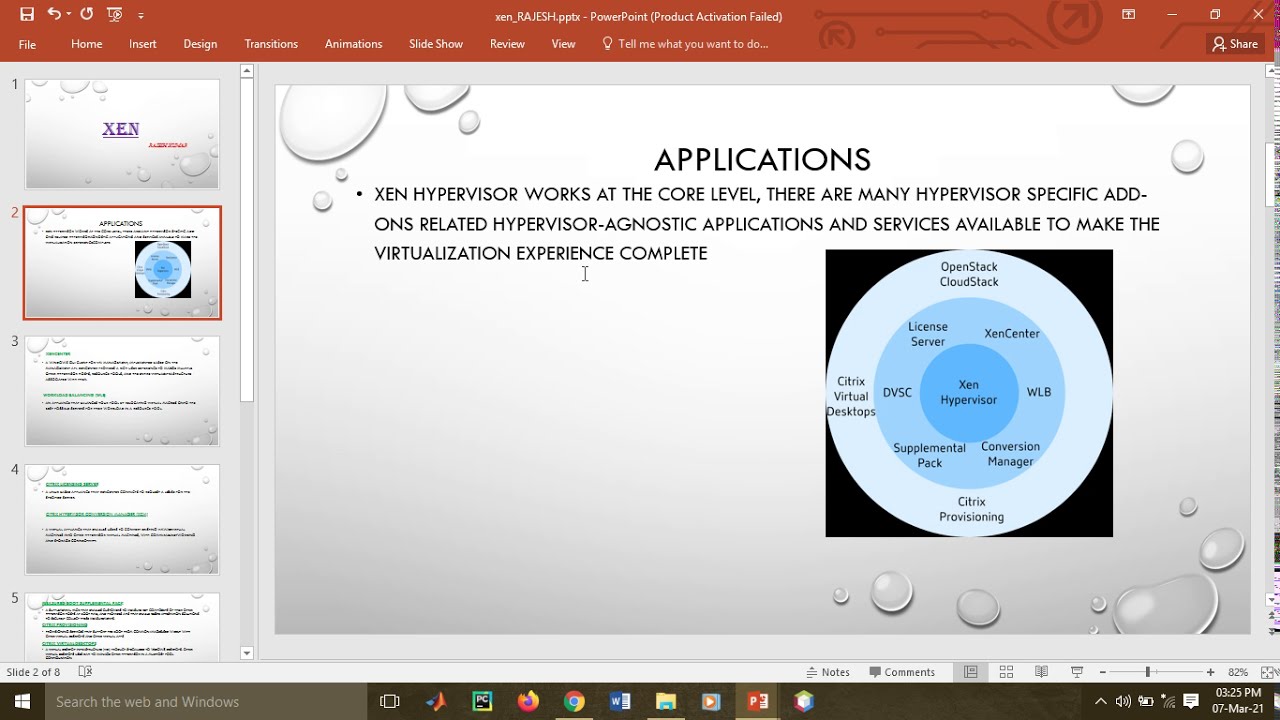Click PowerPoint icon on taskbar
This screenshot has width=1280, height=720.
758,702
